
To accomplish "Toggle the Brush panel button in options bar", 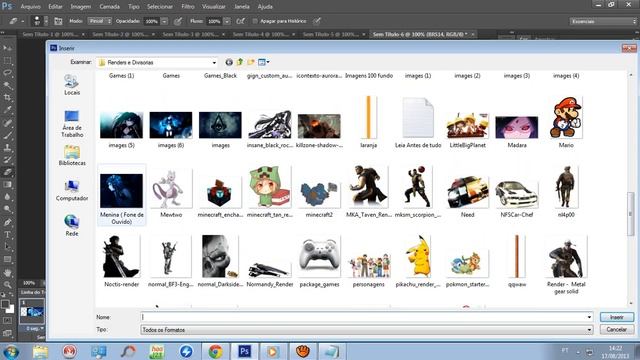I will [x=58, y=21].
